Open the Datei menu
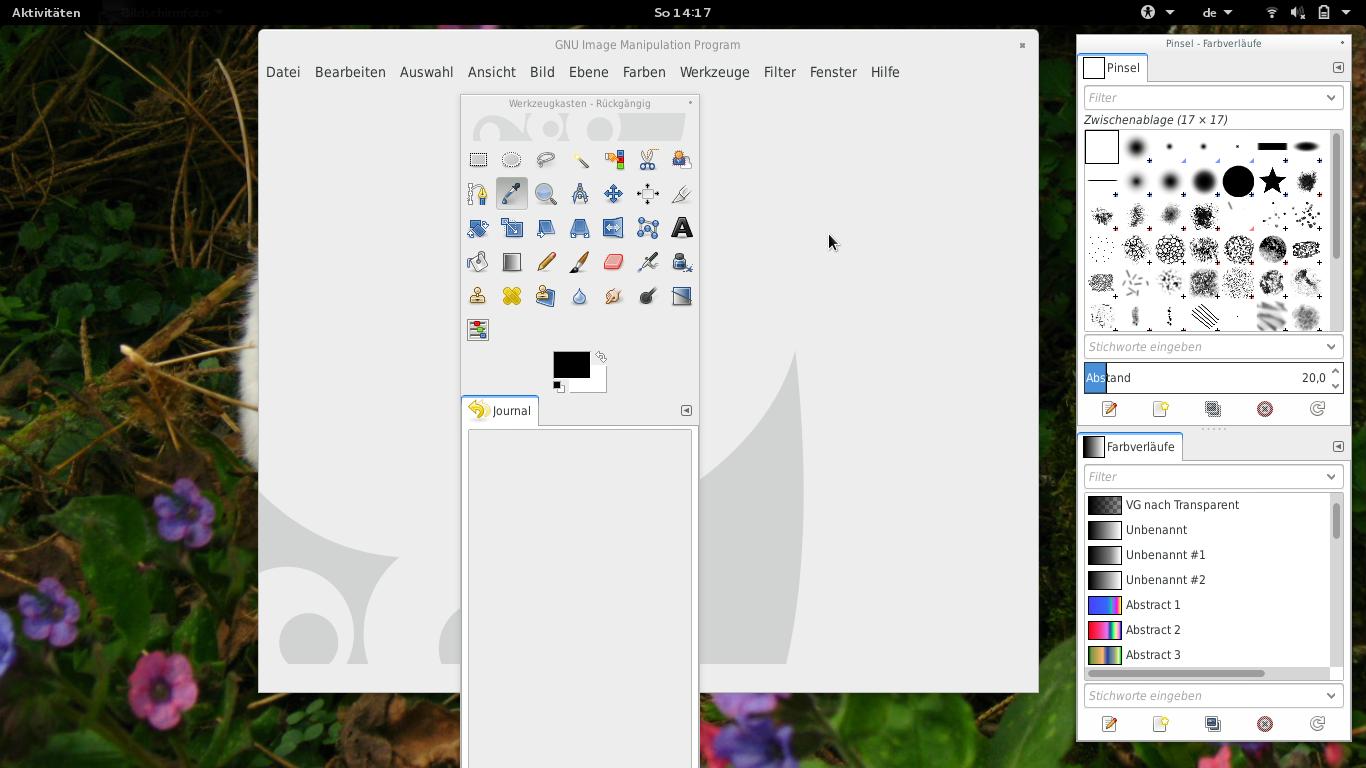Screen dimensions: 1366x768 (x=283, y=72)
